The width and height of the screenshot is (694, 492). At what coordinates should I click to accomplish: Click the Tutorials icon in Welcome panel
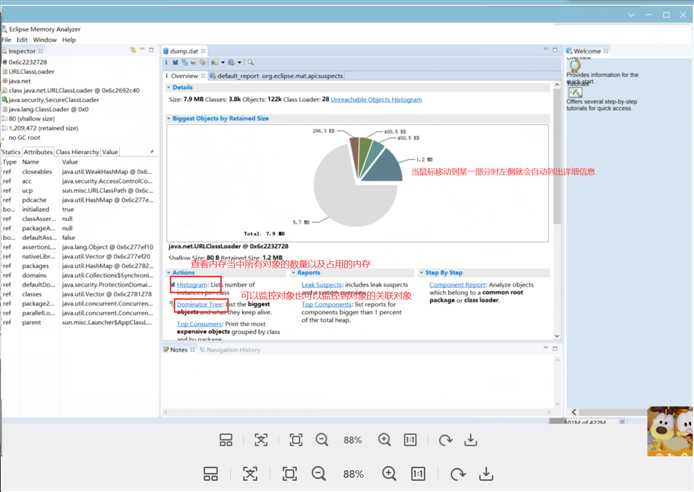pos(575,92)
